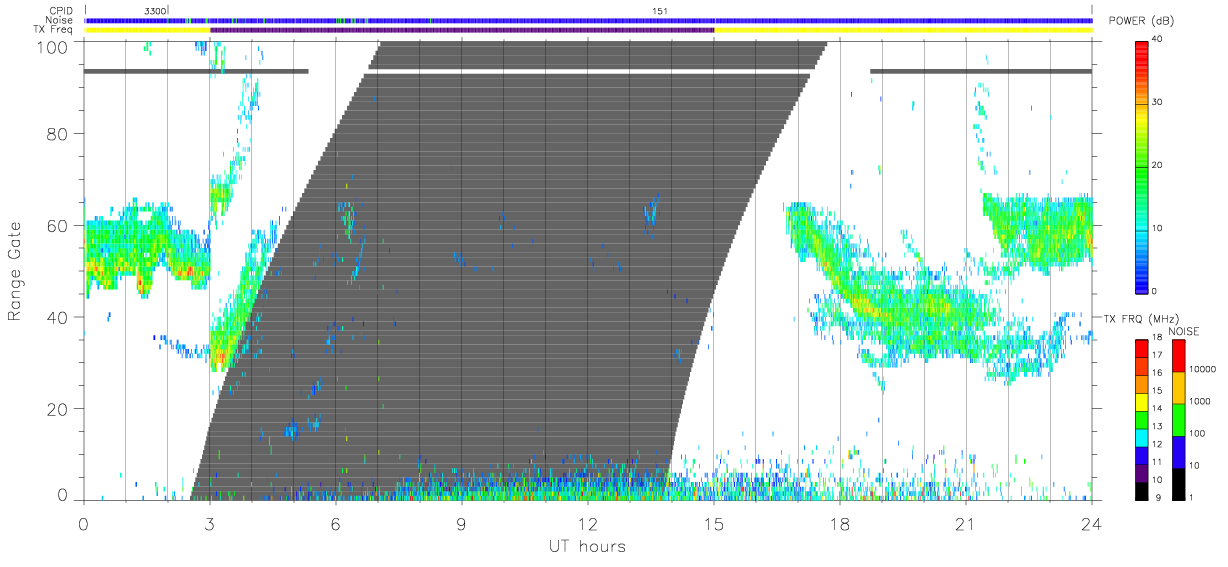Click the 40 tick on Range Gate axis
This screenshot has height=567, width=1228.
[x=58, y=317]
